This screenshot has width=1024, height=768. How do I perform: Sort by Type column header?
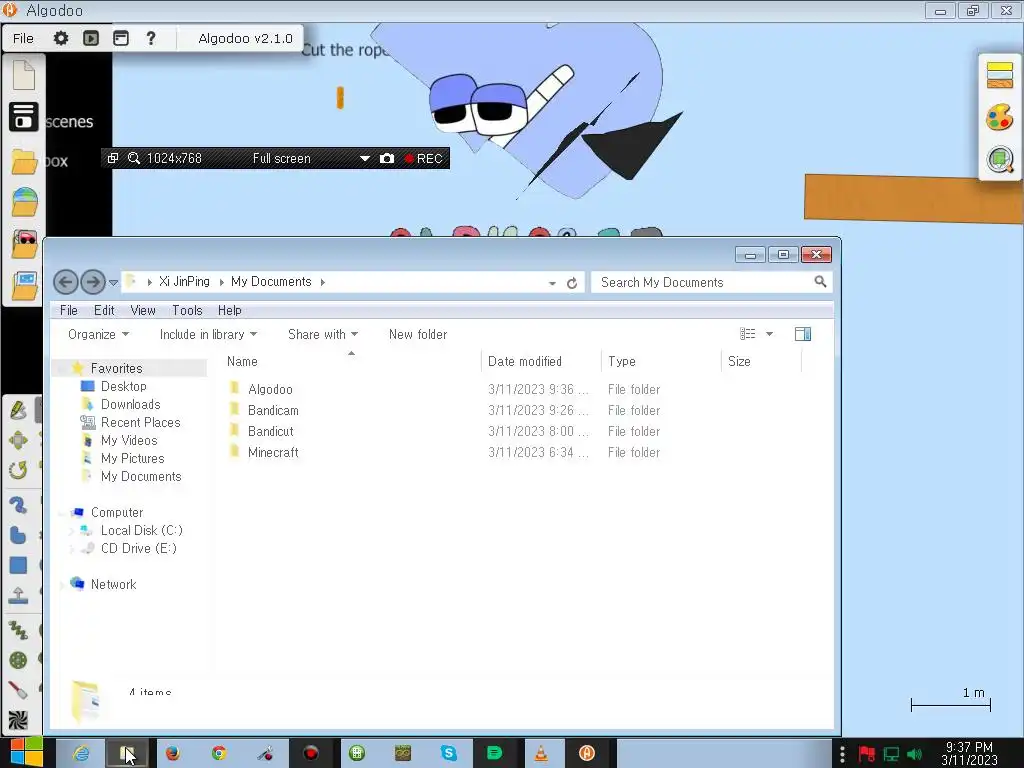coord(661,361)
